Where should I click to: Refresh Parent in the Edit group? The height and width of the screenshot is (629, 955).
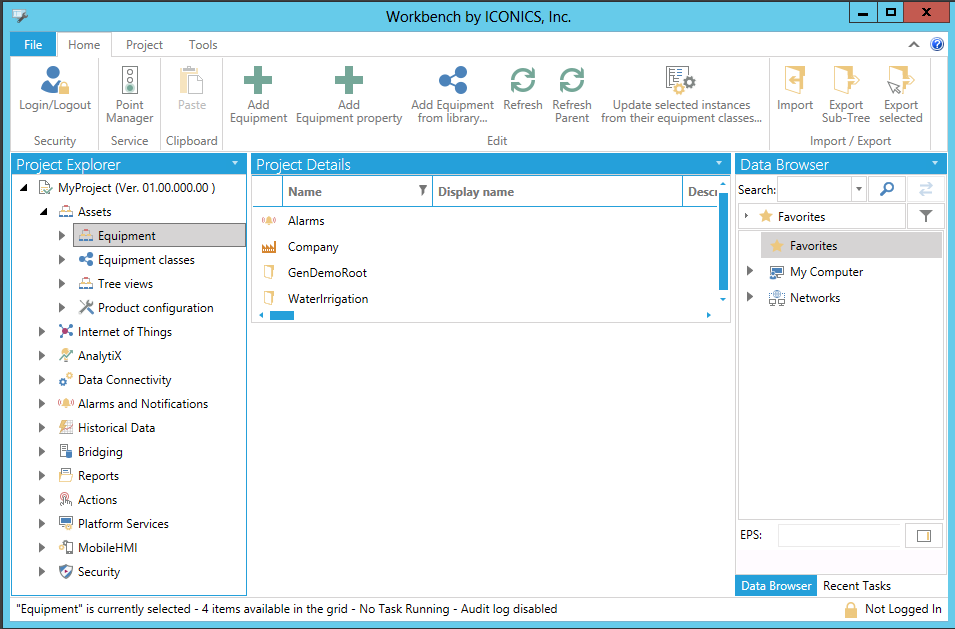571,81
